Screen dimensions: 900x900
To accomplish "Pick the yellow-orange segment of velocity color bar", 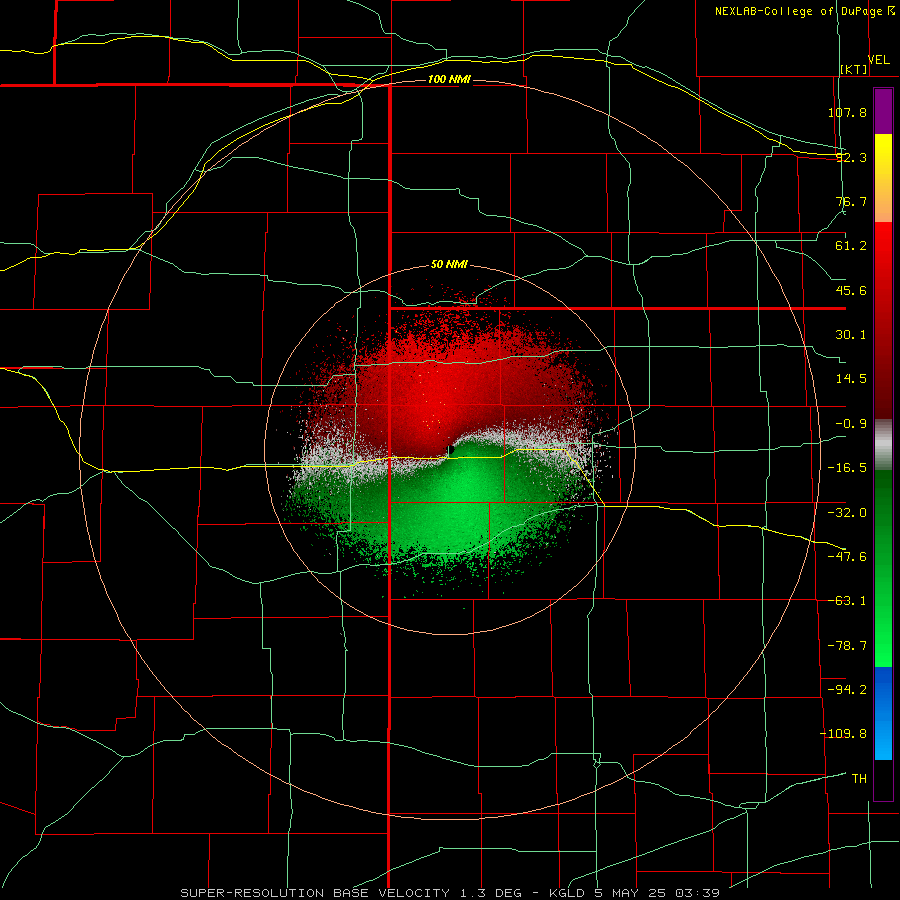I will click(x=883, y=178).
